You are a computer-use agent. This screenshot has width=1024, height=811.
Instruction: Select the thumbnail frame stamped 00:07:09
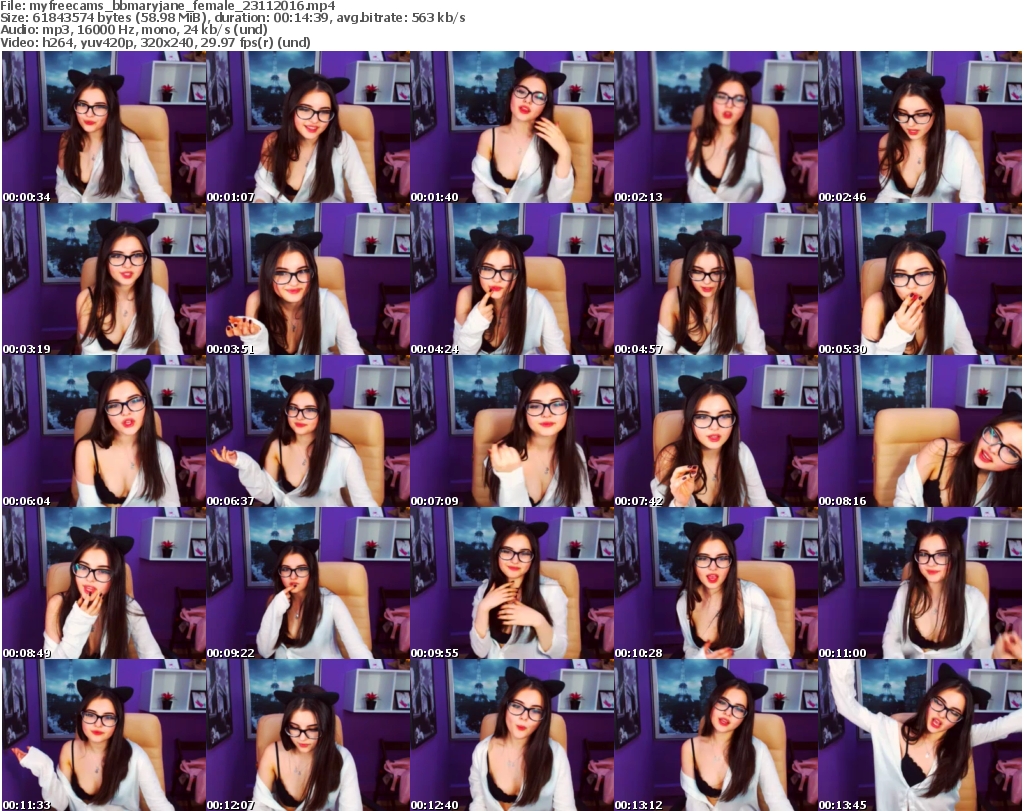pyautogui.click(x=512, y=432)
